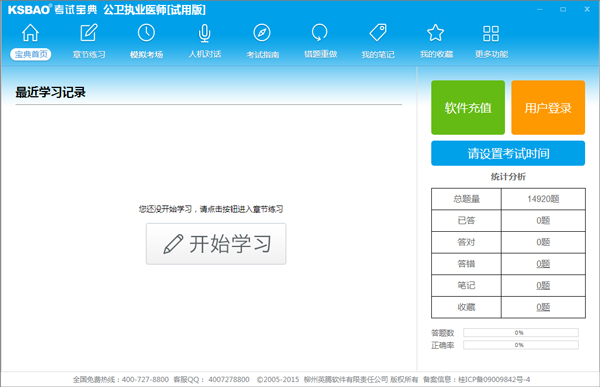This screenshot has height=387, width=600.
Task: Select the 人机对话 label
Action: coord(205,54)
